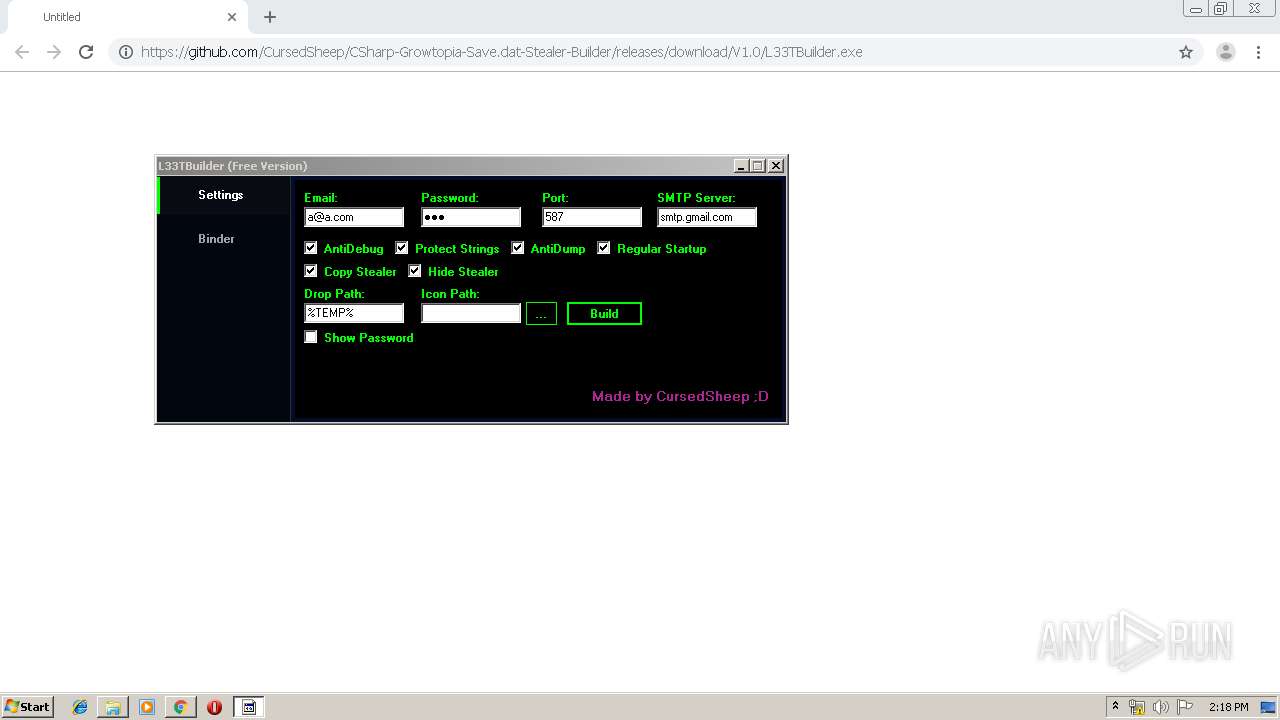This screenshot has height=720, width=1280.
Task: Edit the SMTP Server field
Action: [707, 217]
